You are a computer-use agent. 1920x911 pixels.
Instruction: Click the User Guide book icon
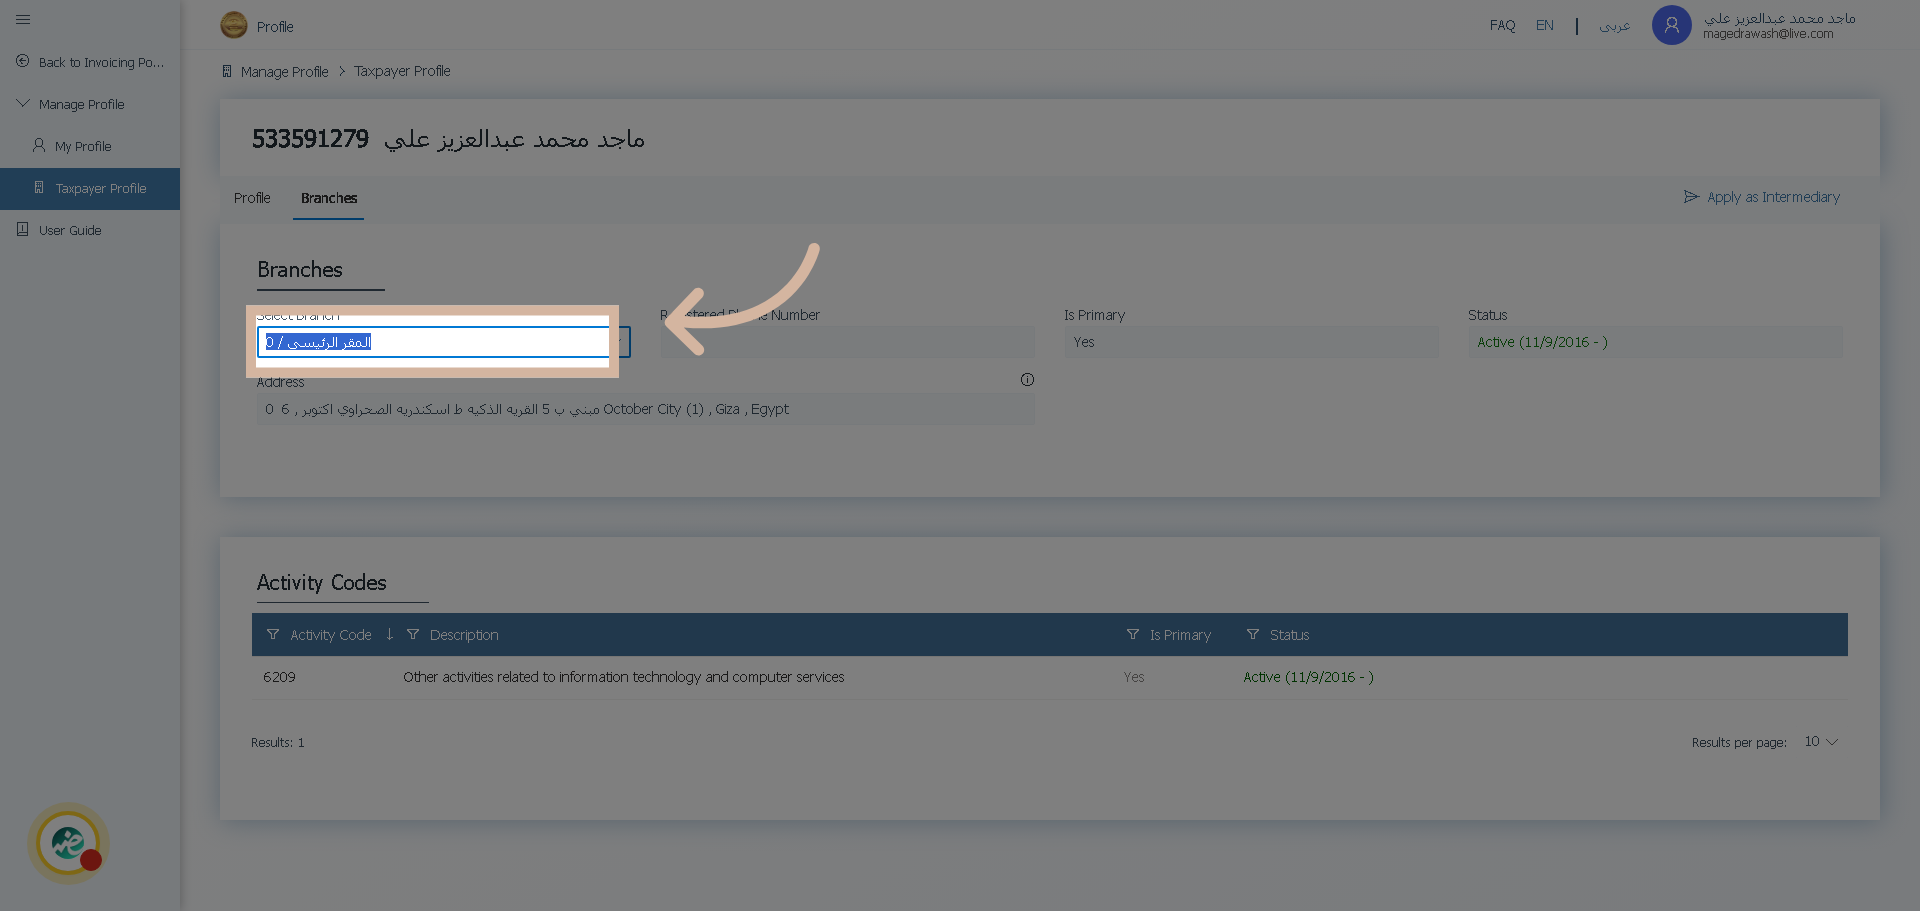click(23, 229)
